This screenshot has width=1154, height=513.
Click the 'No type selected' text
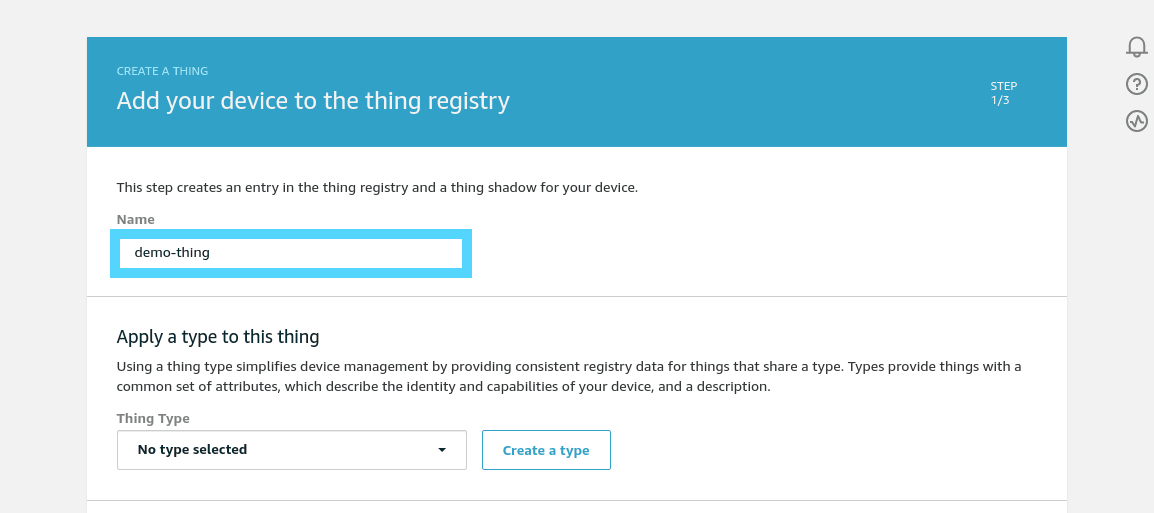[x=192, y=450]
